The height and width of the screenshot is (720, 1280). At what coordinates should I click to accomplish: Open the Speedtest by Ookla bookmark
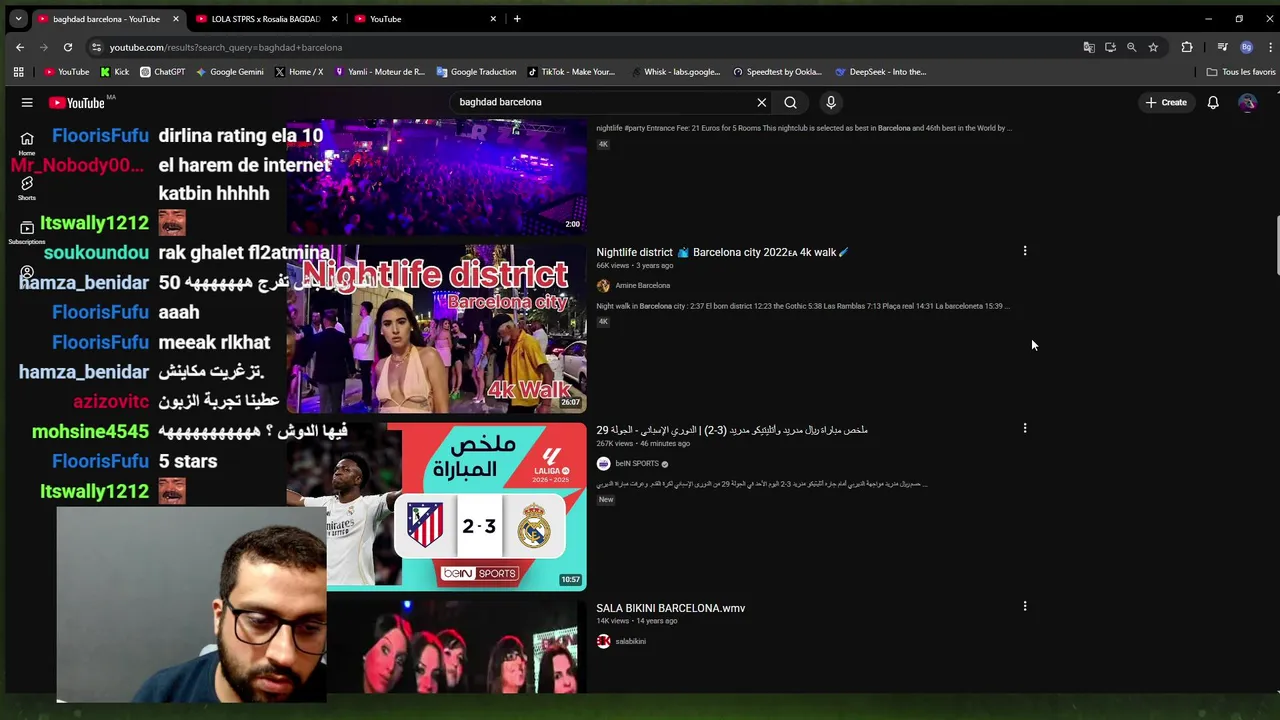coord(777,72)
